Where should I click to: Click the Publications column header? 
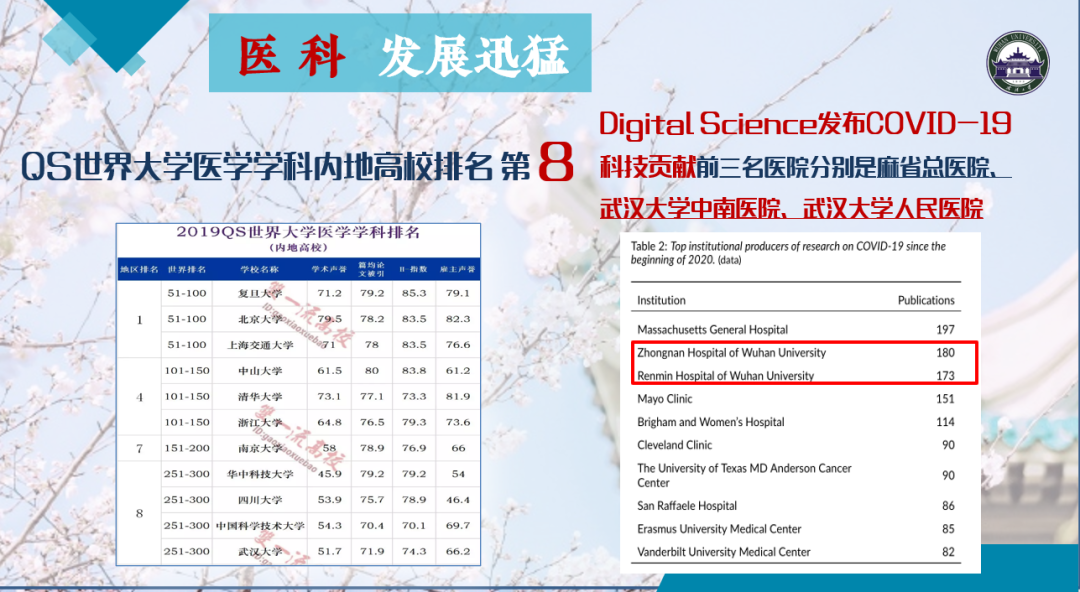[x=926, y=300]
